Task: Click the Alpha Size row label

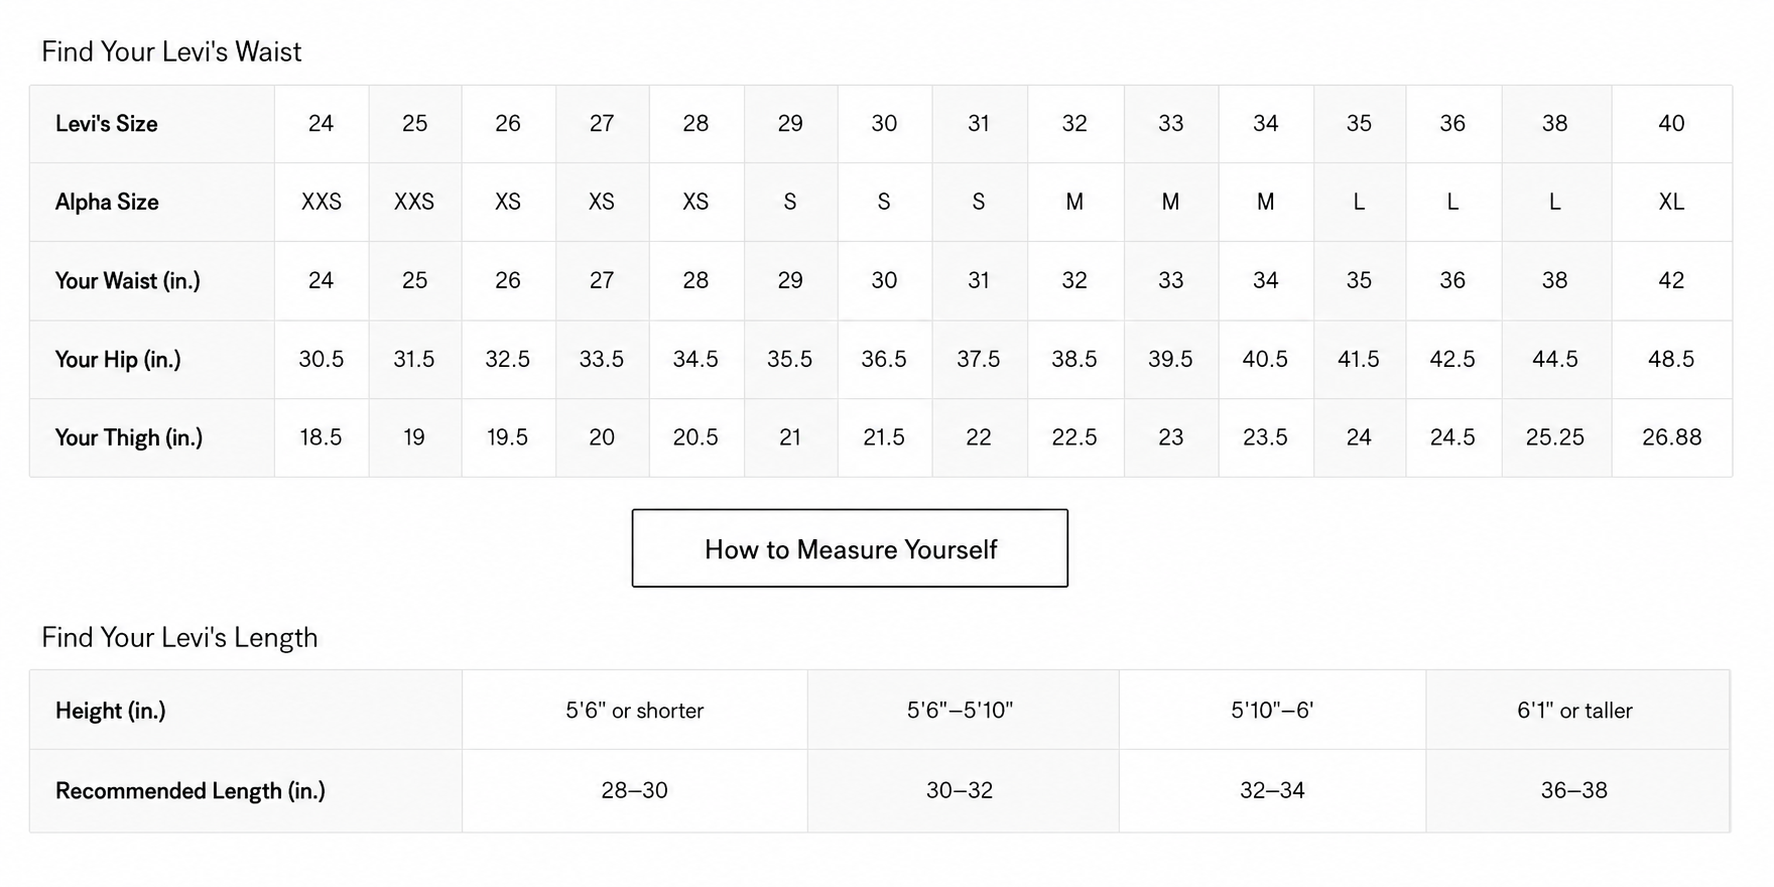Action: [x=107, y=202]
